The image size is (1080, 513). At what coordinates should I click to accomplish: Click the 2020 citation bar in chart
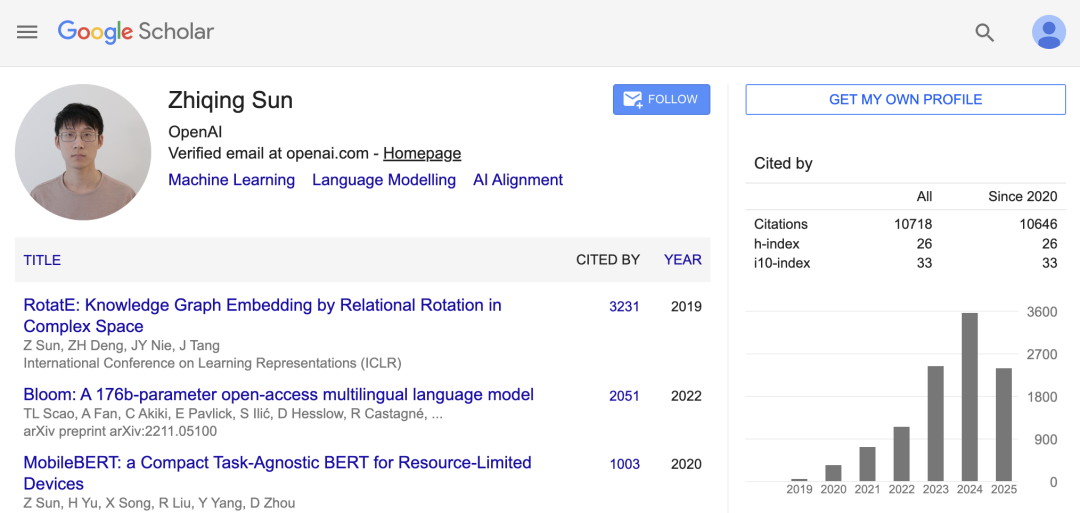[833, 473]
